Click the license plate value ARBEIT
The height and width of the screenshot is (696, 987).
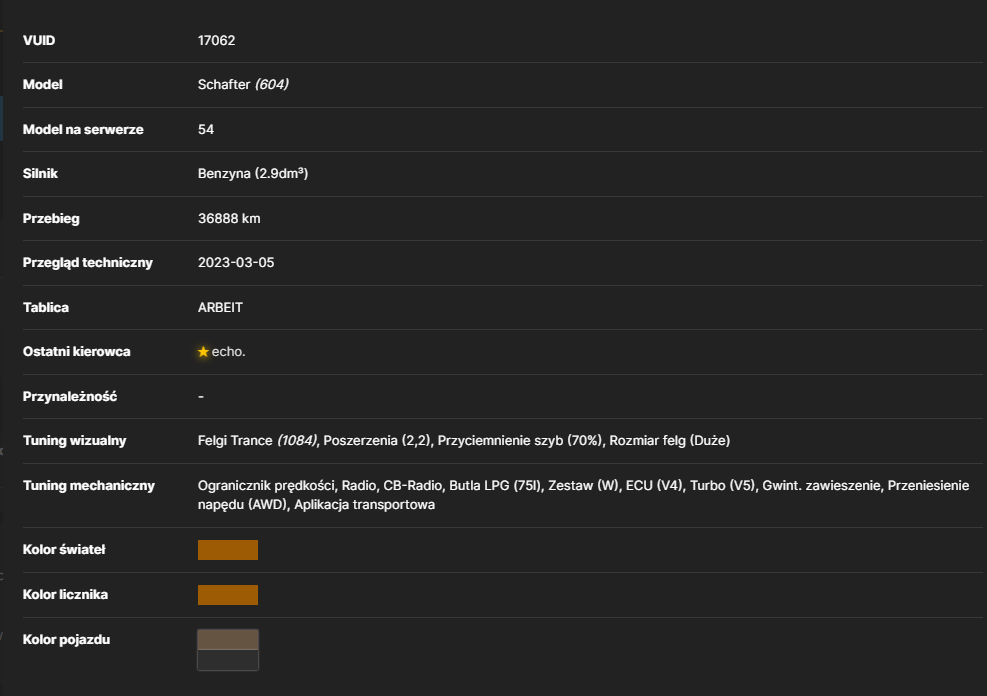[220, 308]
